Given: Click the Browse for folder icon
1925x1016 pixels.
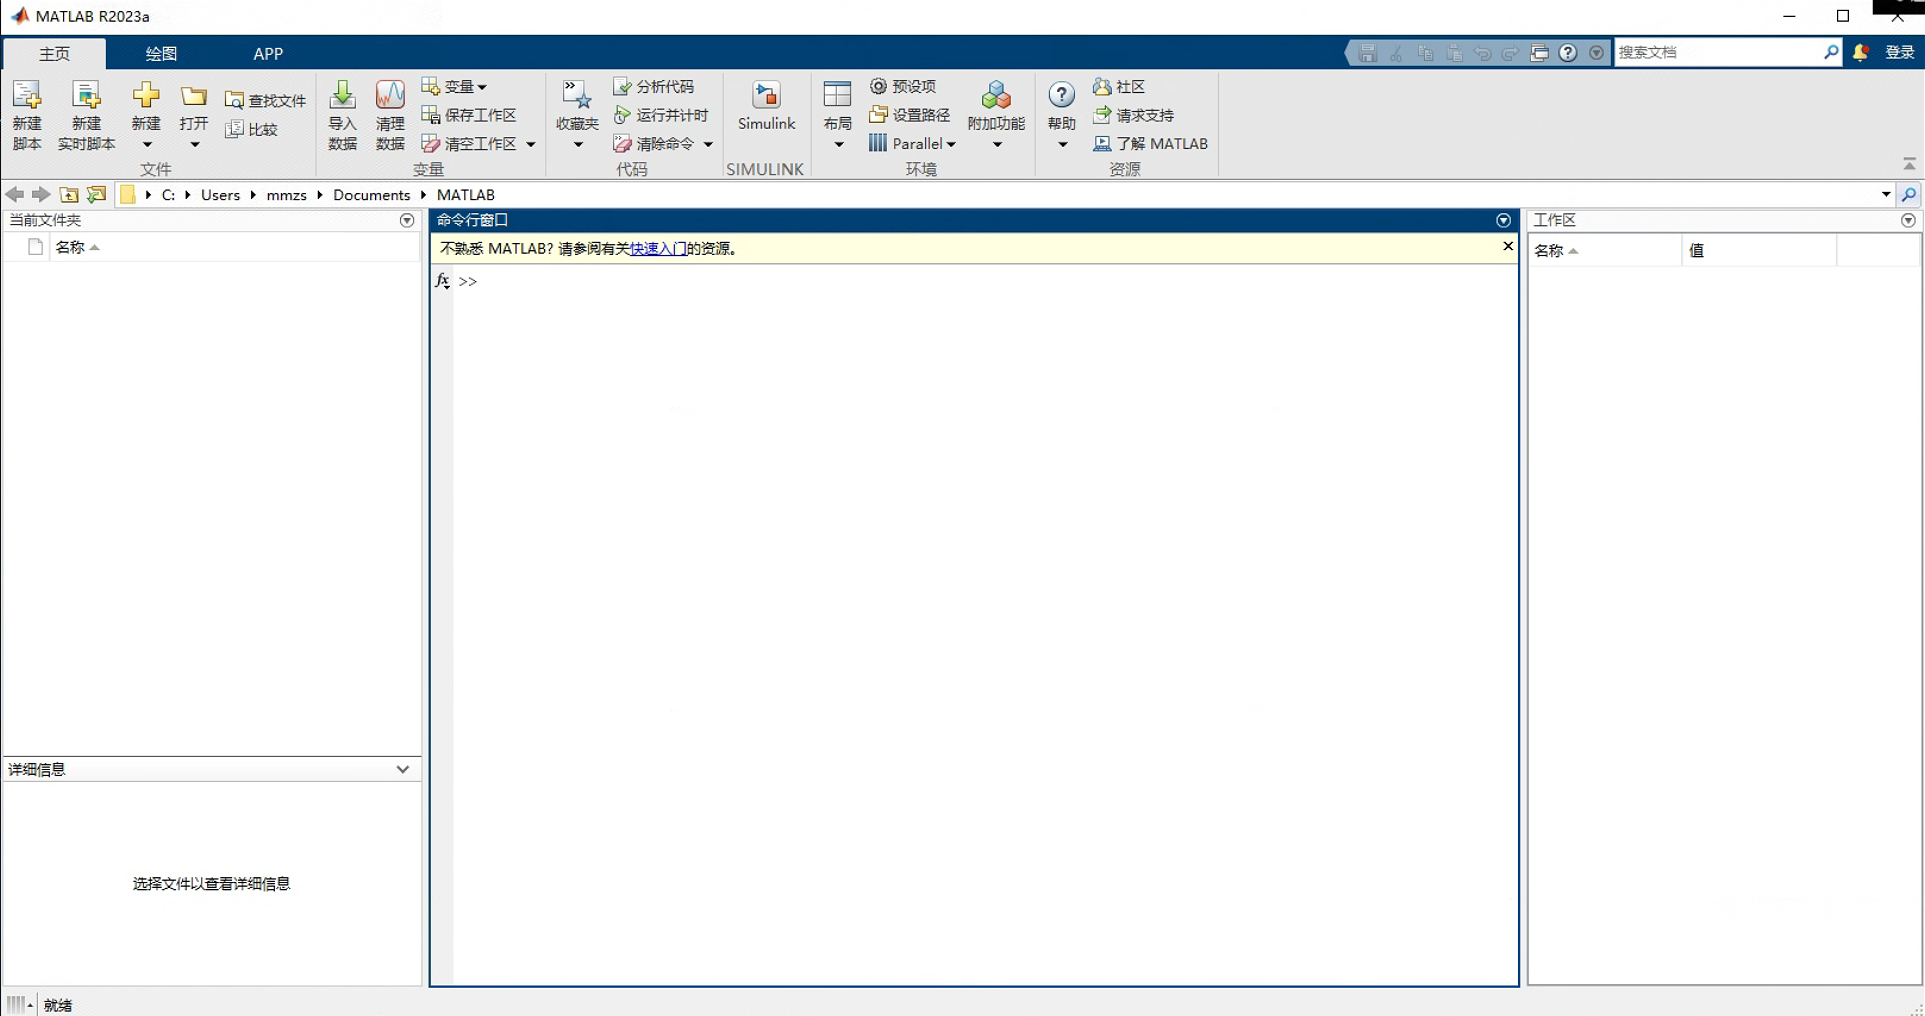Looking at the screenshot, I should click(x=97, y=194).
